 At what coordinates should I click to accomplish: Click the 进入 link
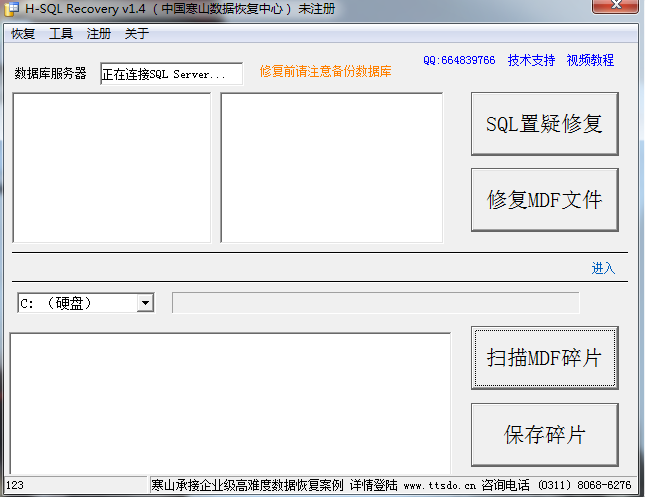[x=603, y=268]
